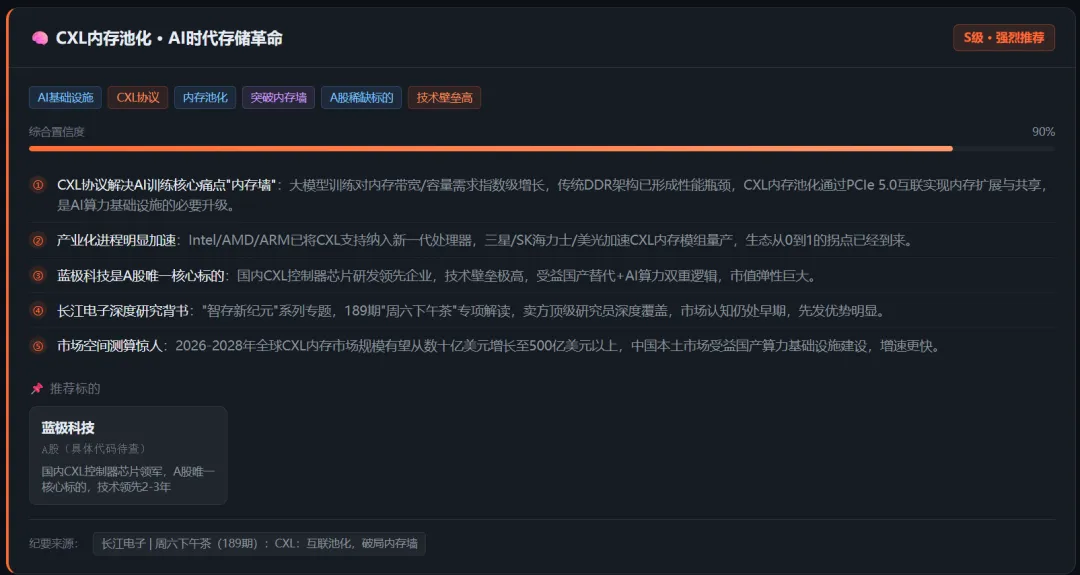Click the 推荐标的 section label
The image size is (1080, 575).
75,389
